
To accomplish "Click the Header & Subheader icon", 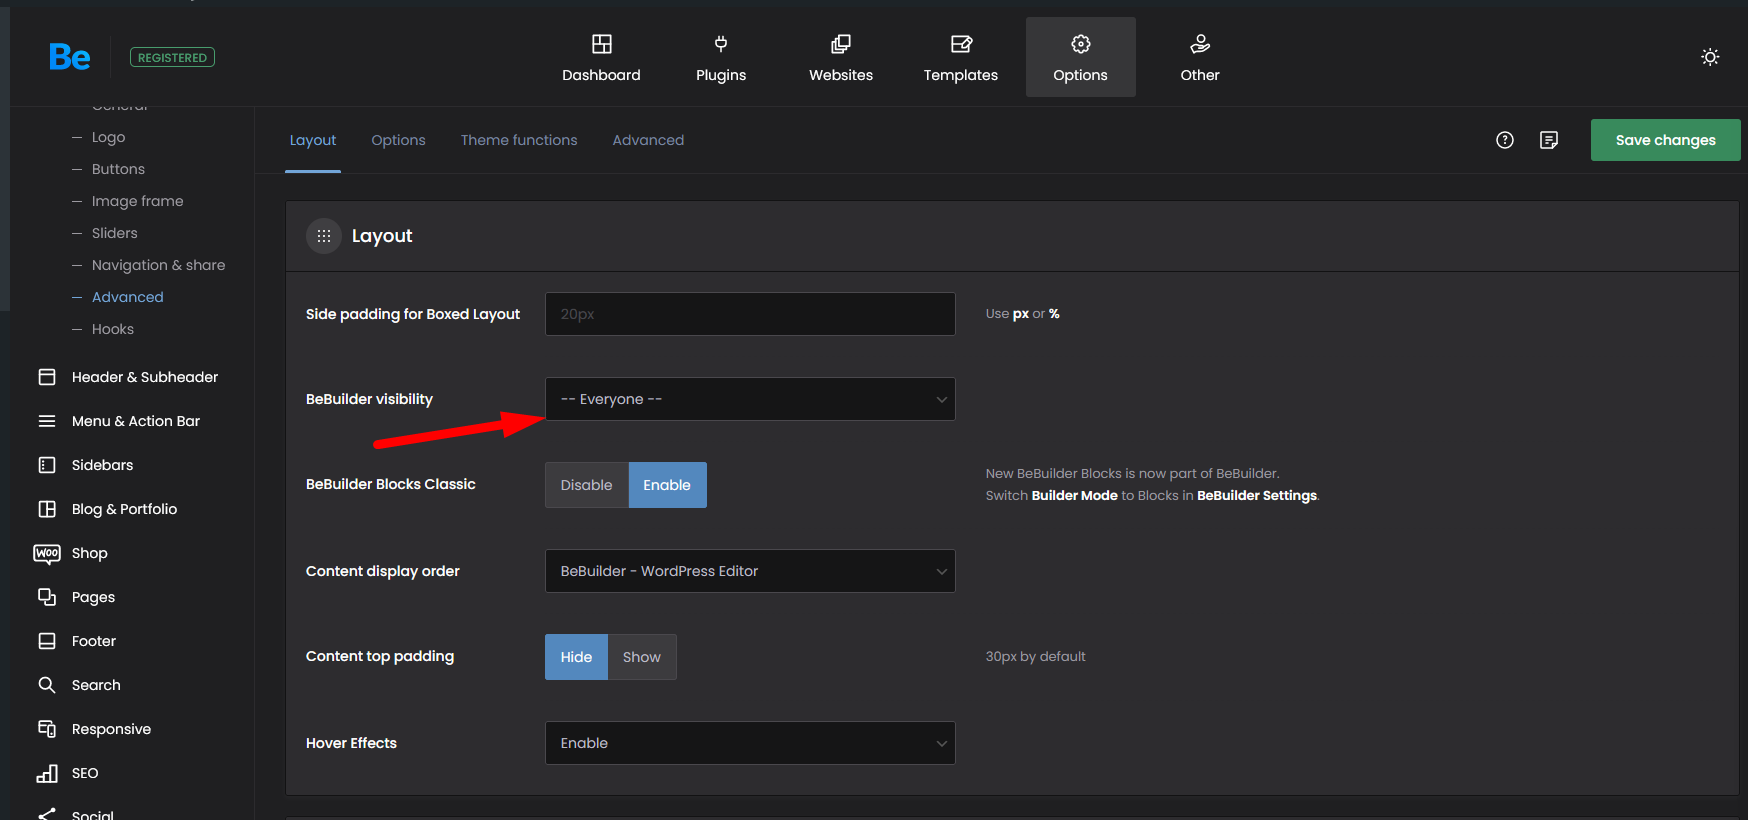I will click(47, 377).
